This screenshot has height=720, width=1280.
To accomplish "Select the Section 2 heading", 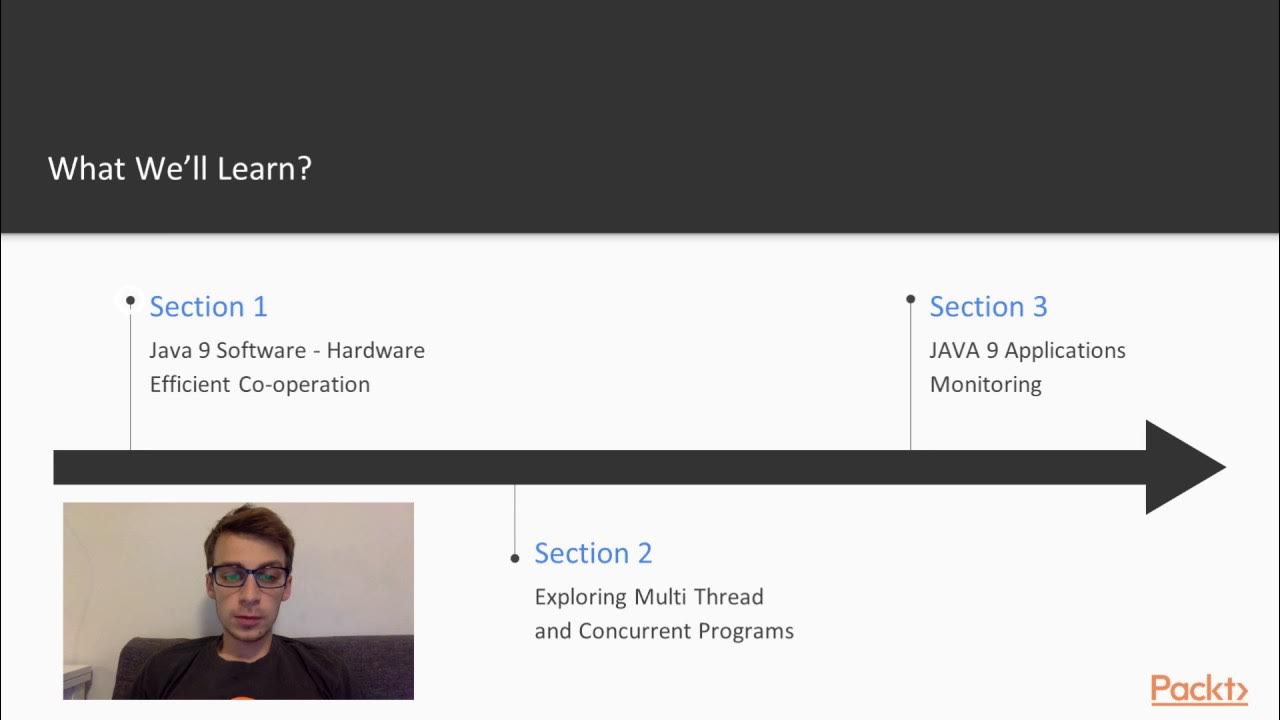I will (x=593, y=553).
